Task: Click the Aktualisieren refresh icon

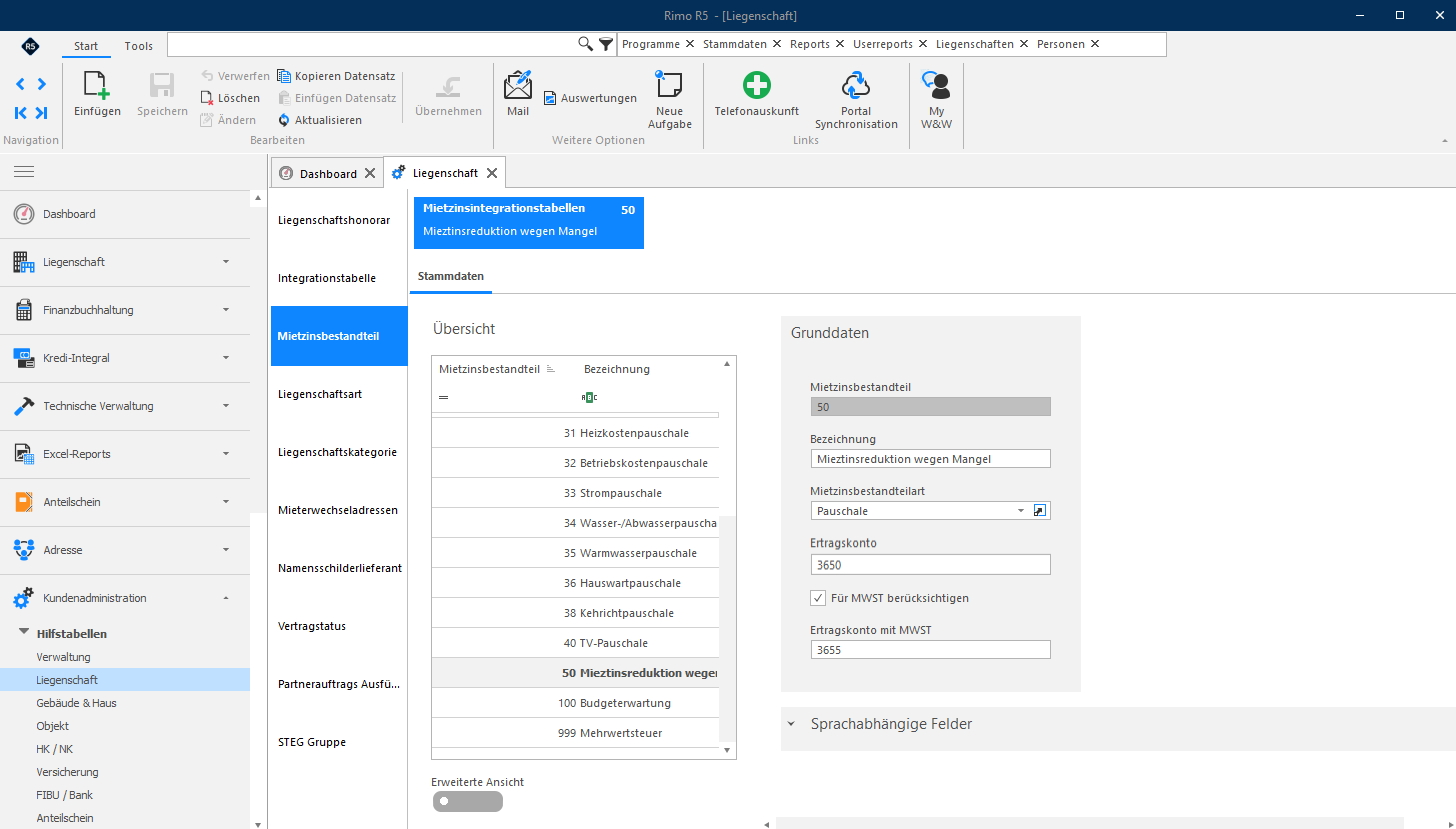Action: pos(283,120)
